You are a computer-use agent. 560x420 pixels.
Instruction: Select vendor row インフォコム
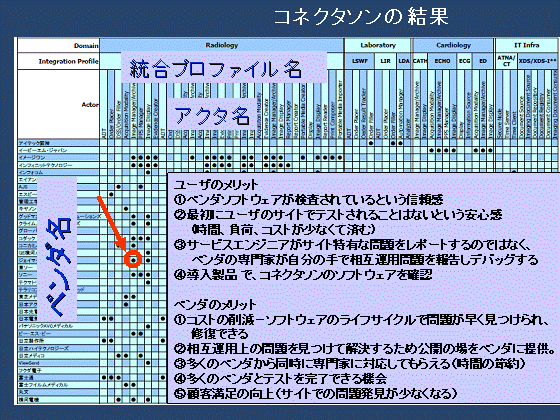(x=59, y=172)
